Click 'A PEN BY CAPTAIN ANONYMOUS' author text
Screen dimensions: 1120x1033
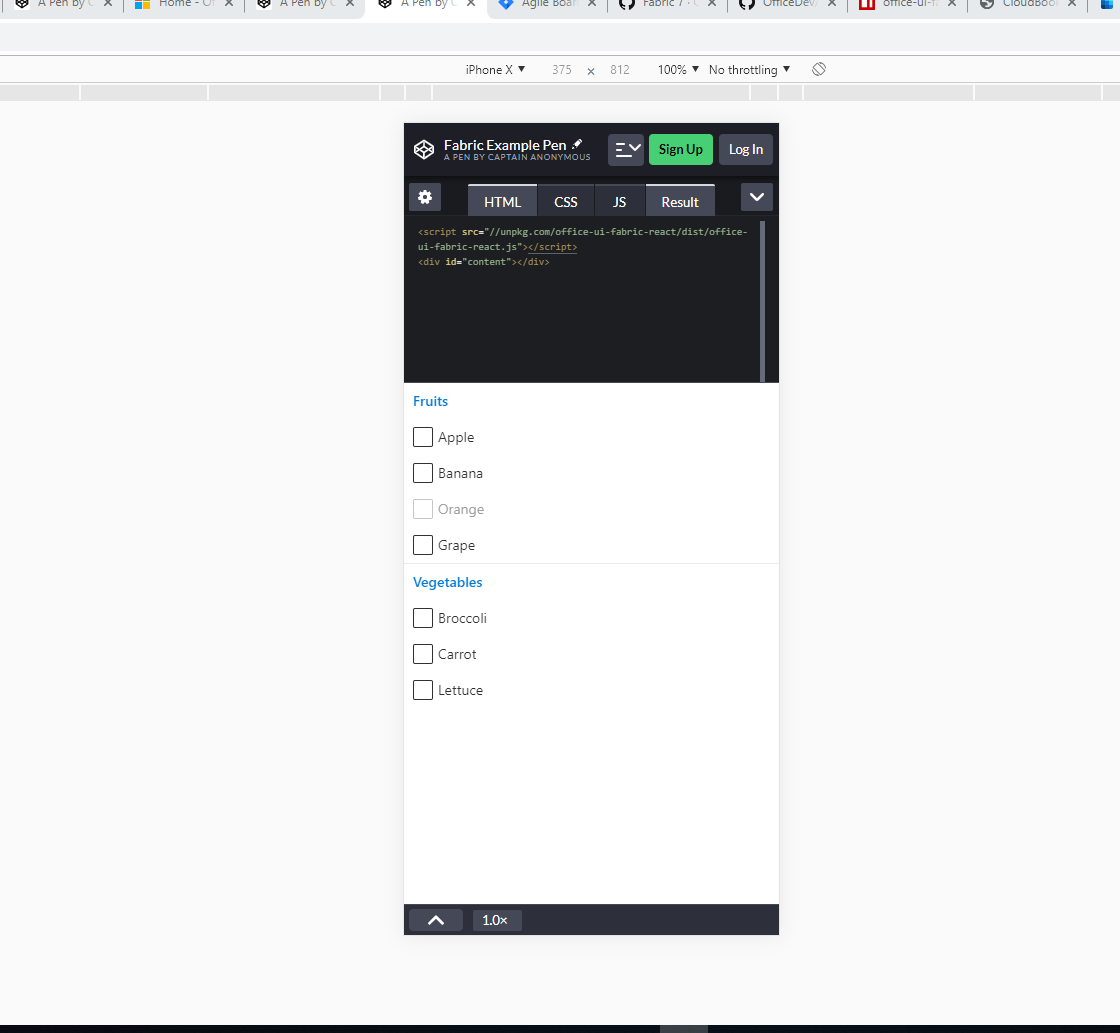(517, 157)
